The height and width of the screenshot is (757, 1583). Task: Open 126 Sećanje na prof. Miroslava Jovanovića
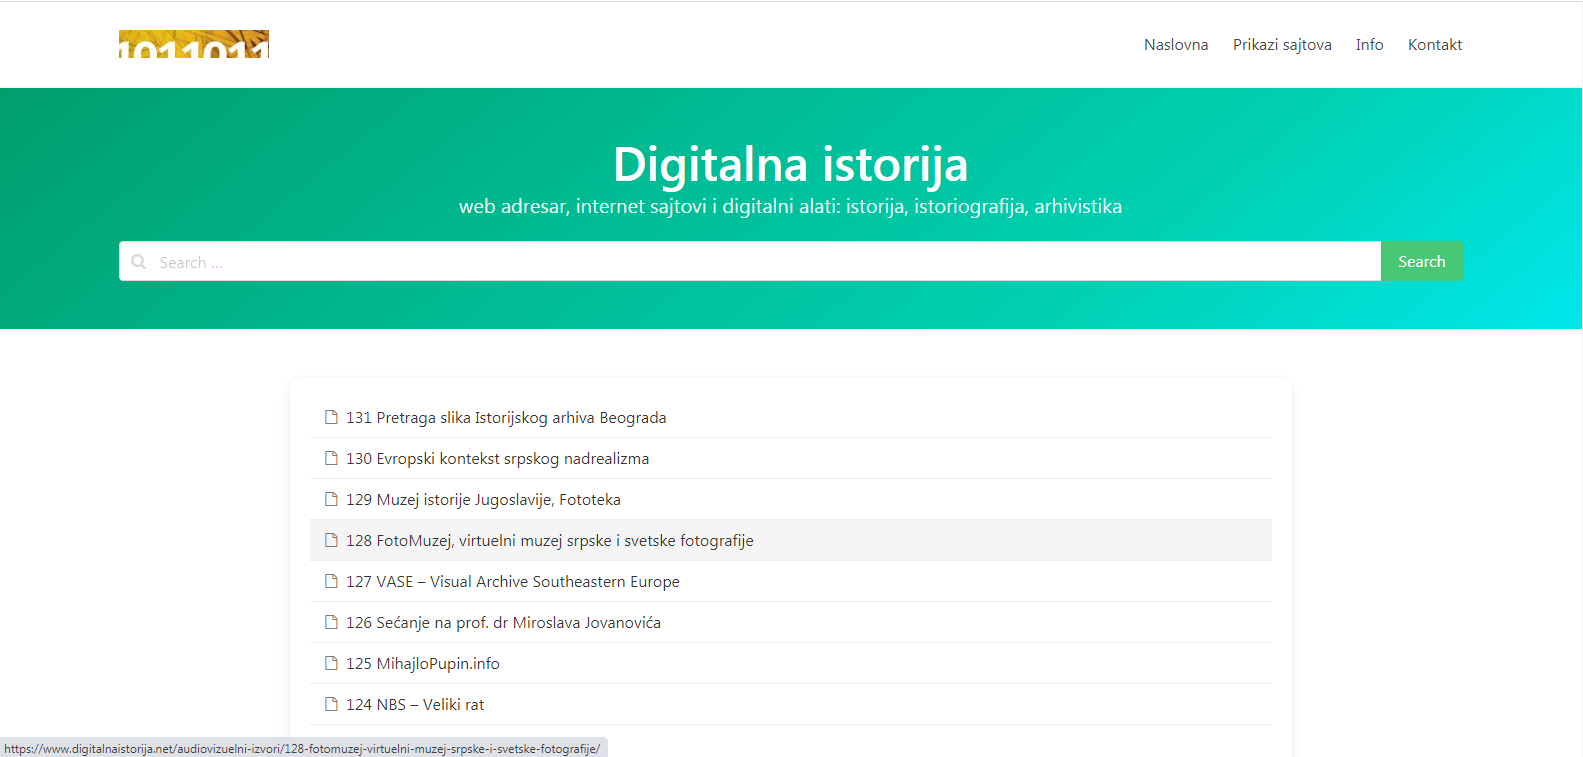coord(503,623)
